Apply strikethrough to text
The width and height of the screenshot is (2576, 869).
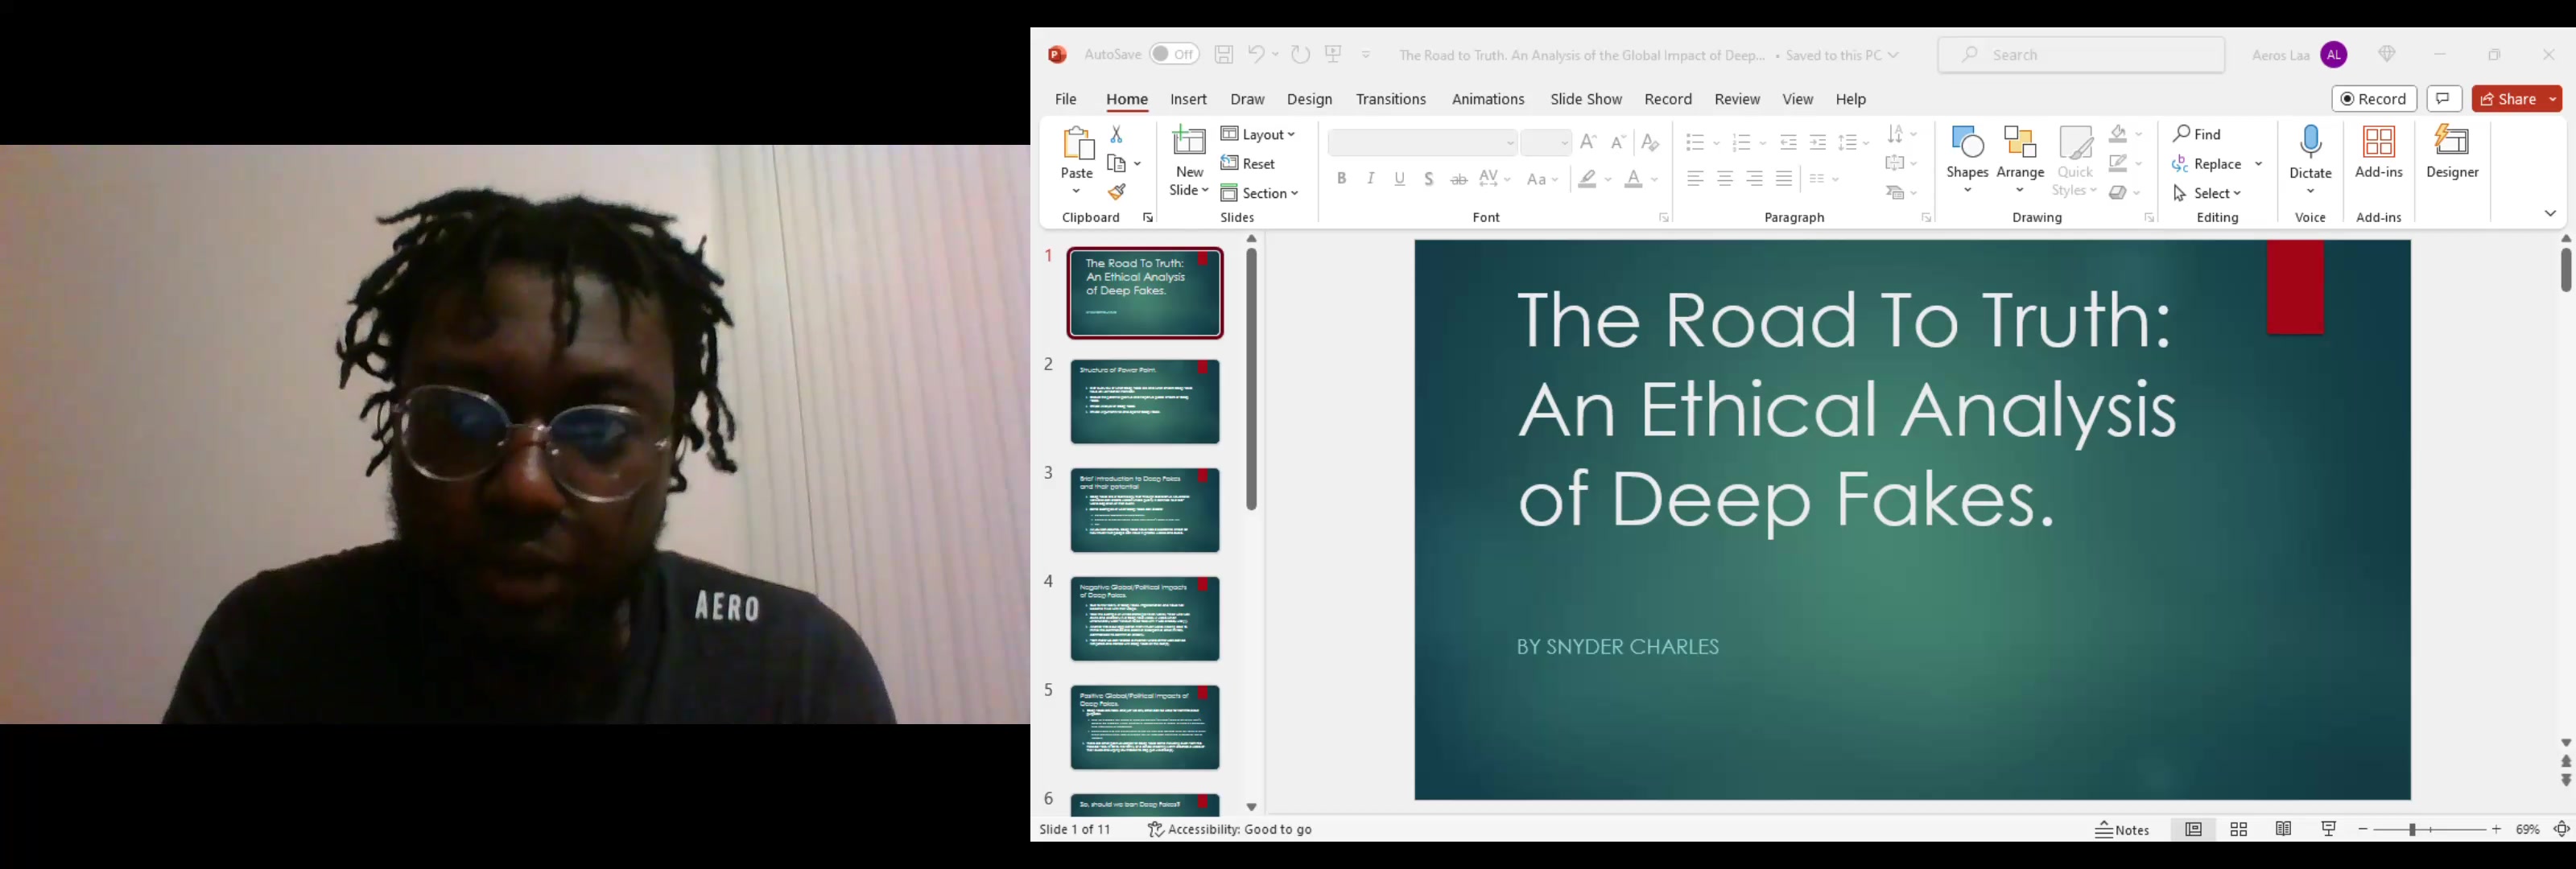(x=1458, y=179)
